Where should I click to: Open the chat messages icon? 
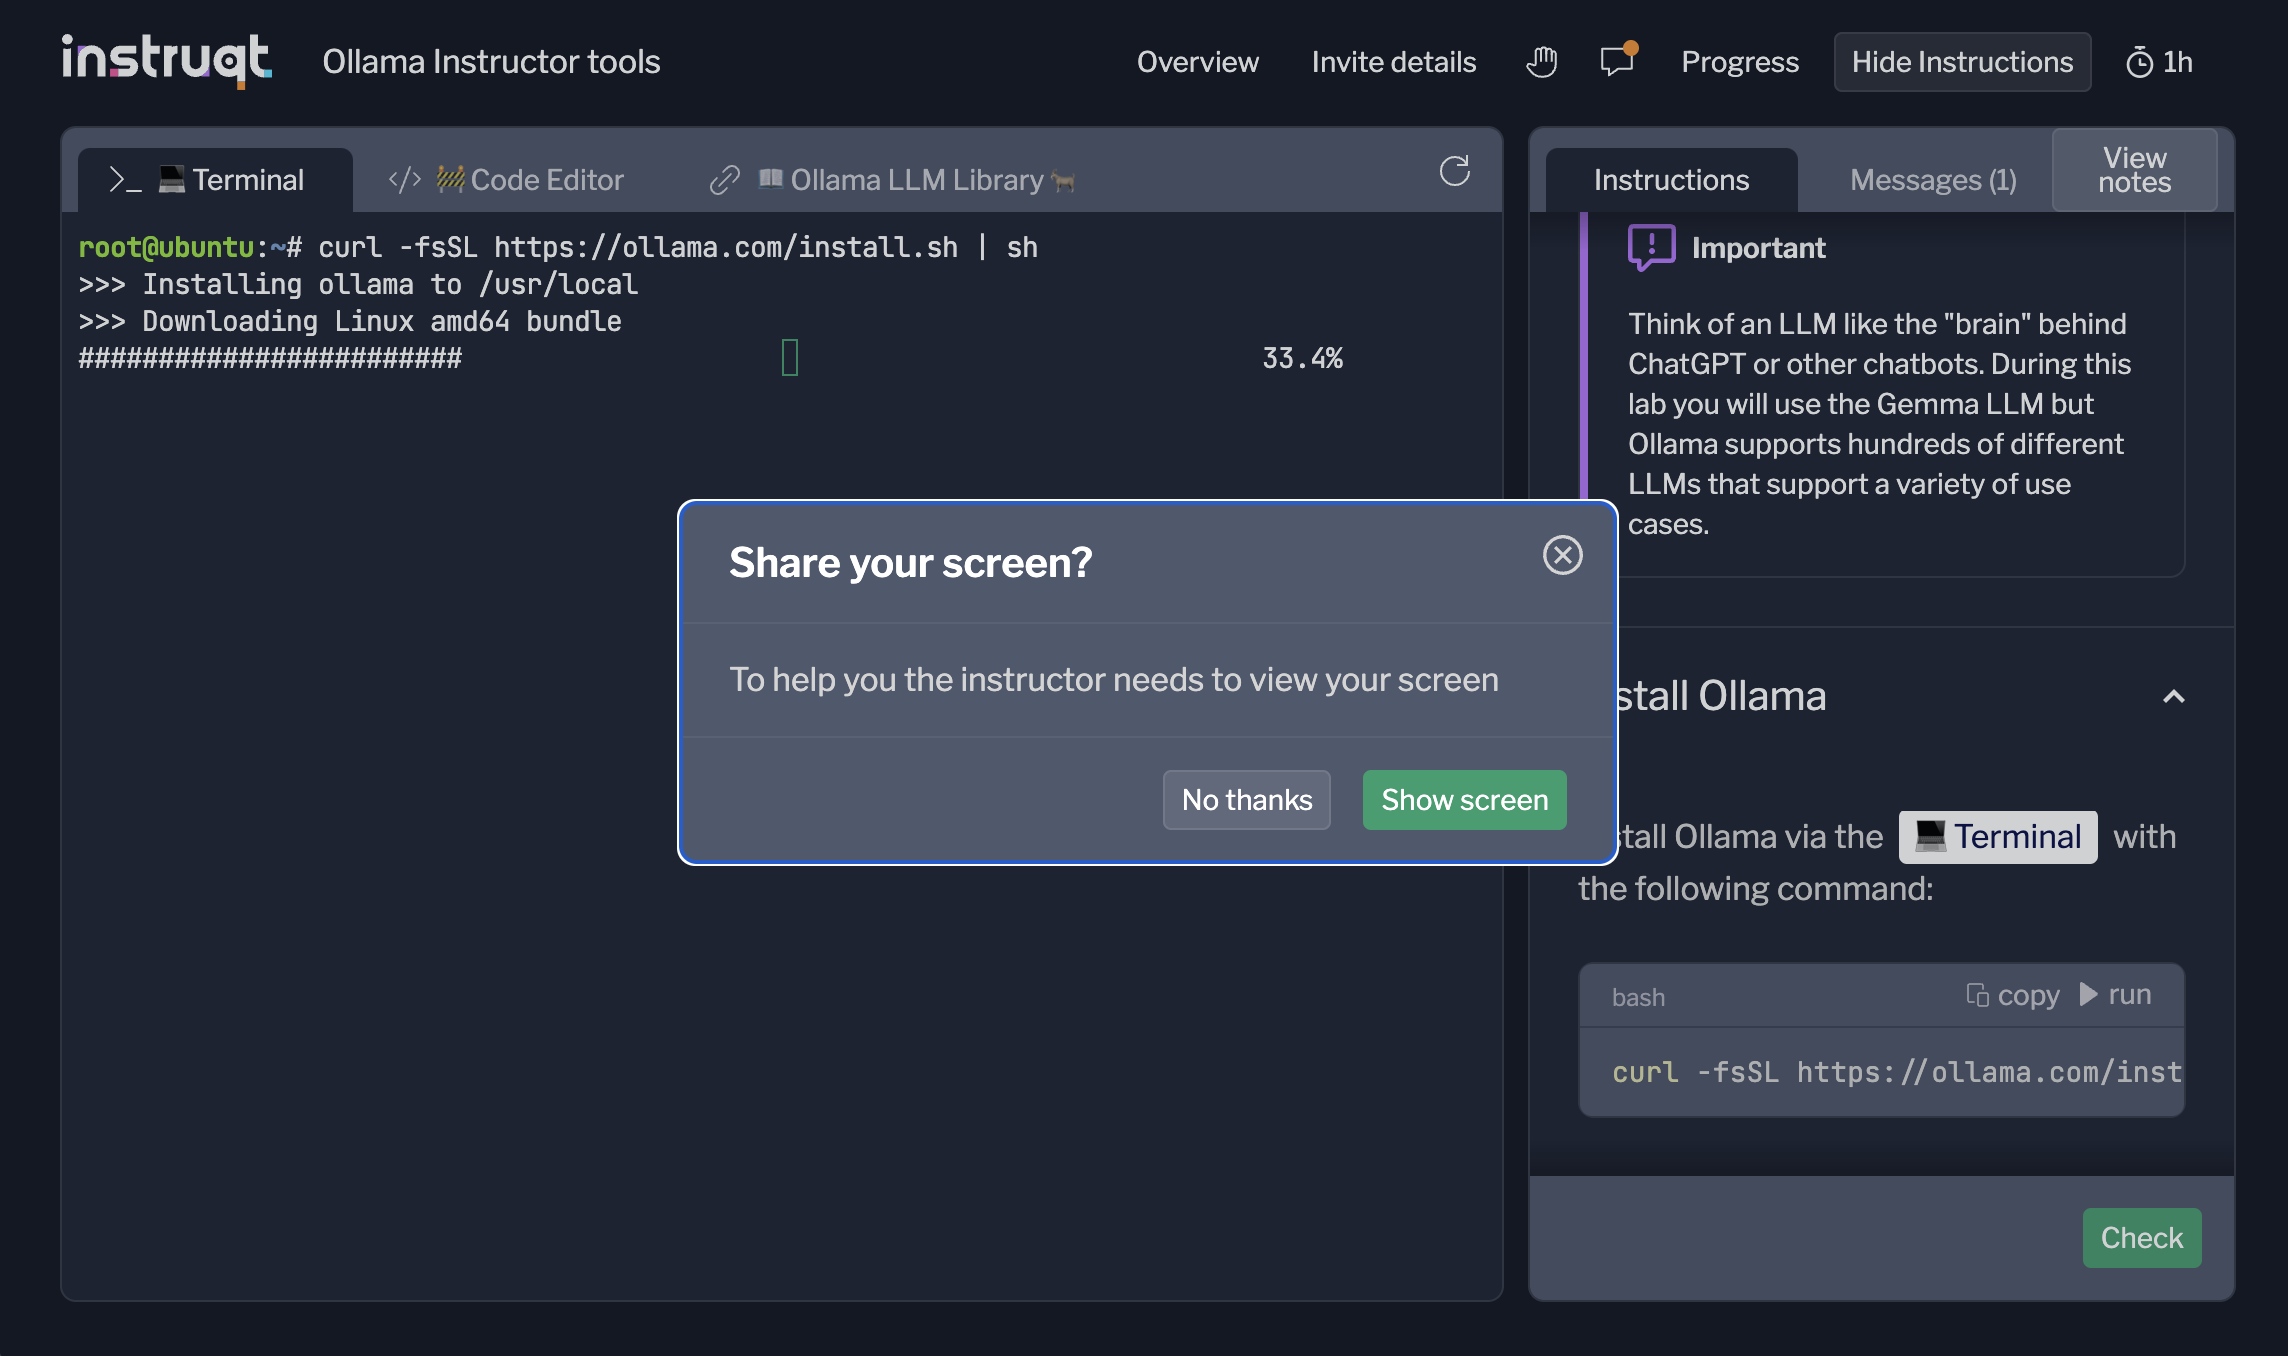[1617, 62]
